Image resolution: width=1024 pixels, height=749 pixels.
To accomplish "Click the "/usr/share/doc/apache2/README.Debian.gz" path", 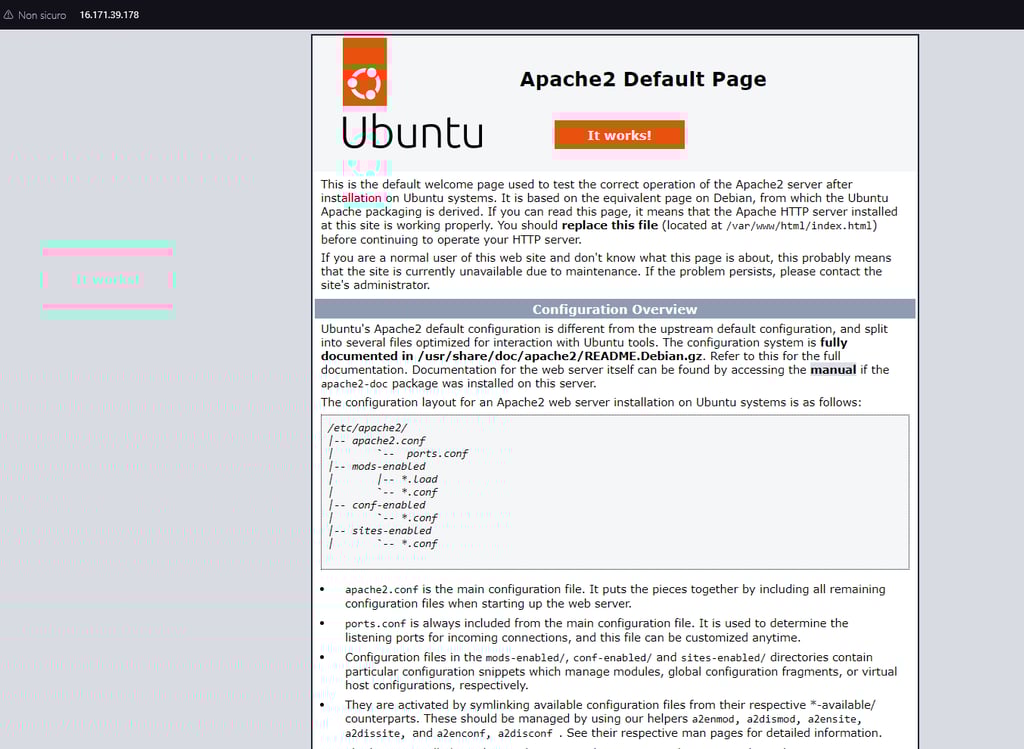I will pyautogui.click(x=560, y=356).
